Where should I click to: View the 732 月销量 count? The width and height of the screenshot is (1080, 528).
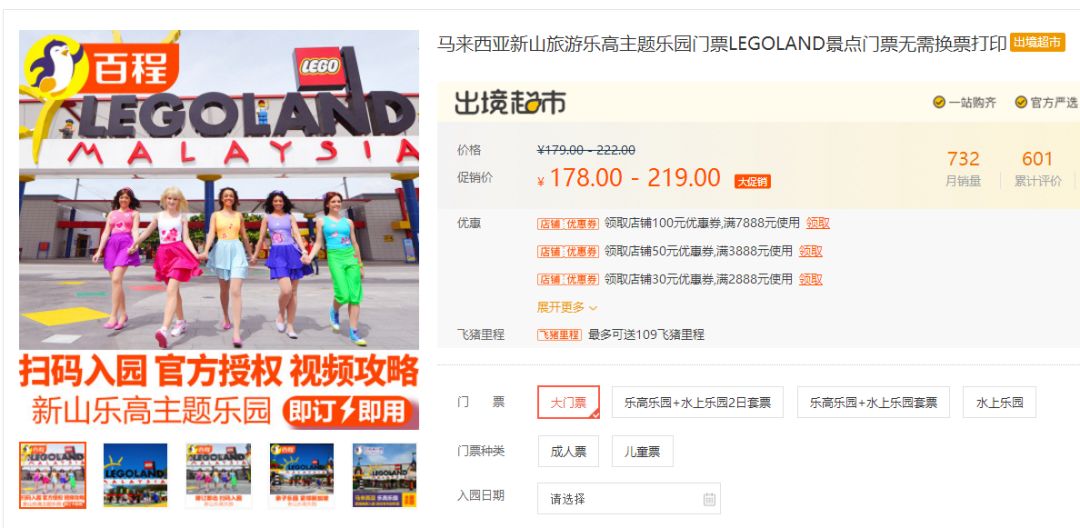(963, 169)
